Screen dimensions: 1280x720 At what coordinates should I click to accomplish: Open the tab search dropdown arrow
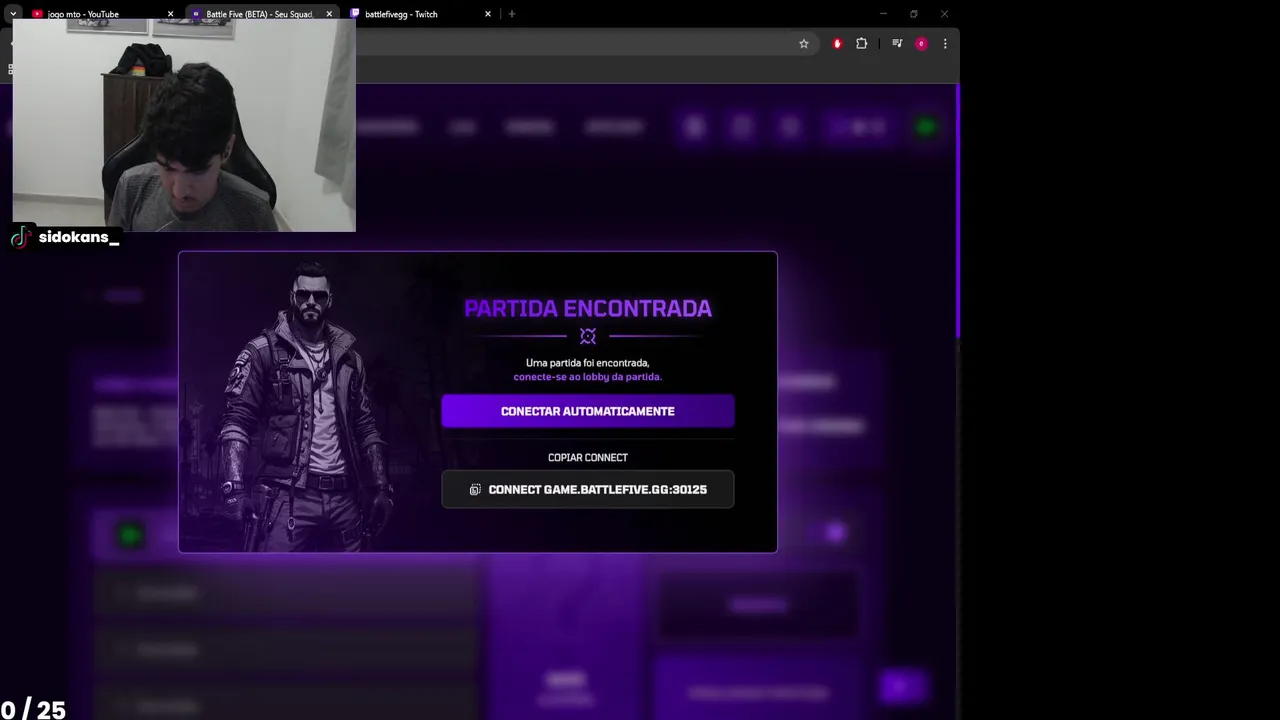(x=13, y=14)
